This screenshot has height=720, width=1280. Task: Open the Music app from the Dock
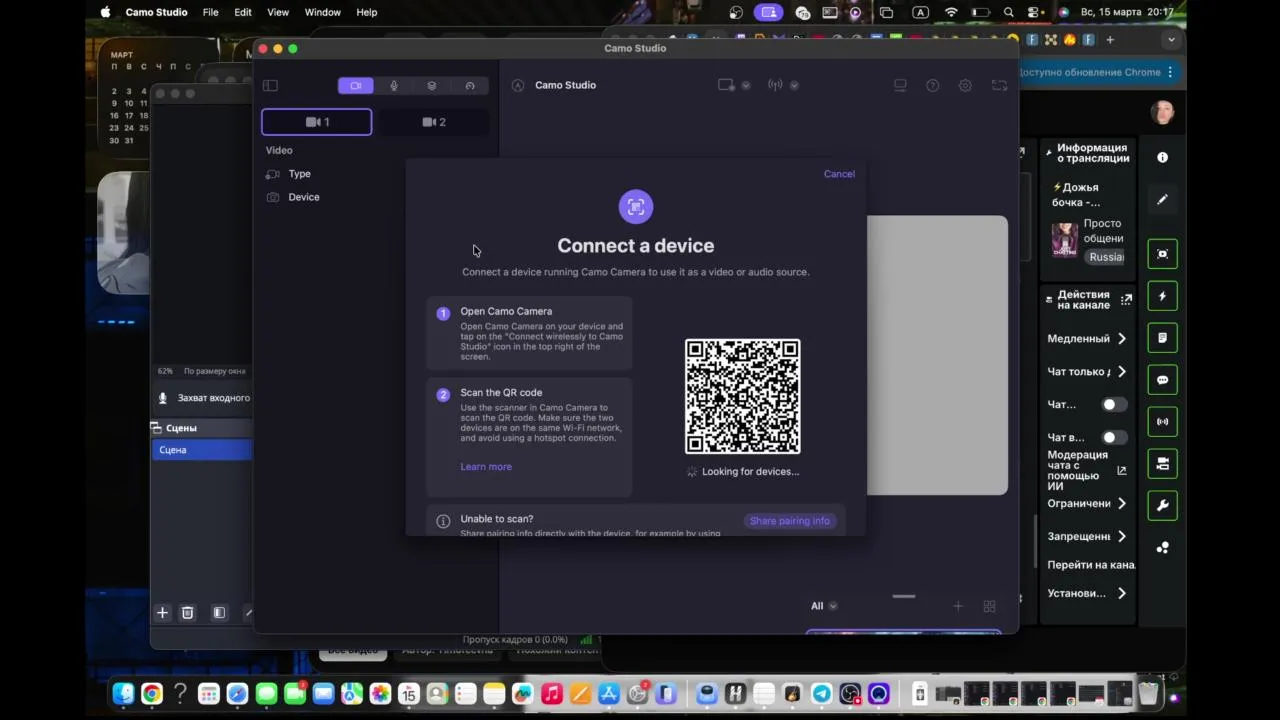click(x=551, y=693)
